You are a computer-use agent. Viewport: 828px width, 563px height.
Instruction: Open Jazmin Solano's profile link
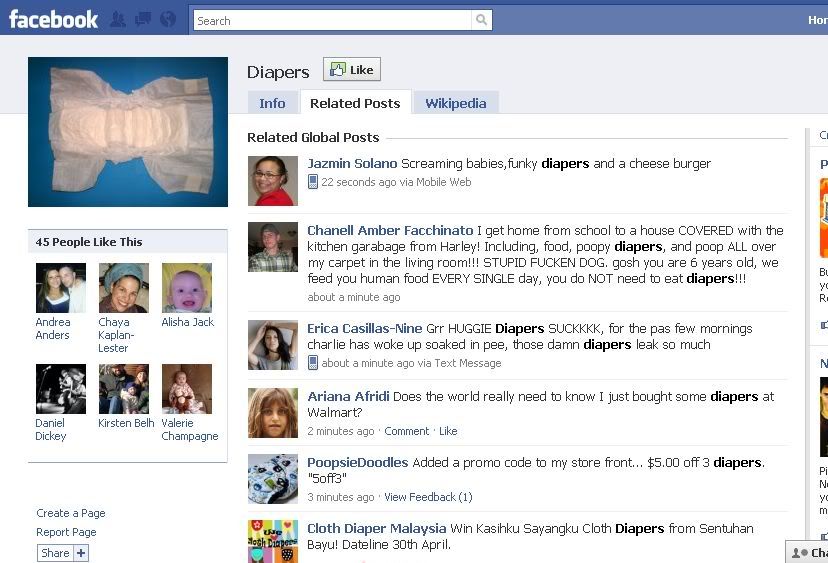pos(352,164)
